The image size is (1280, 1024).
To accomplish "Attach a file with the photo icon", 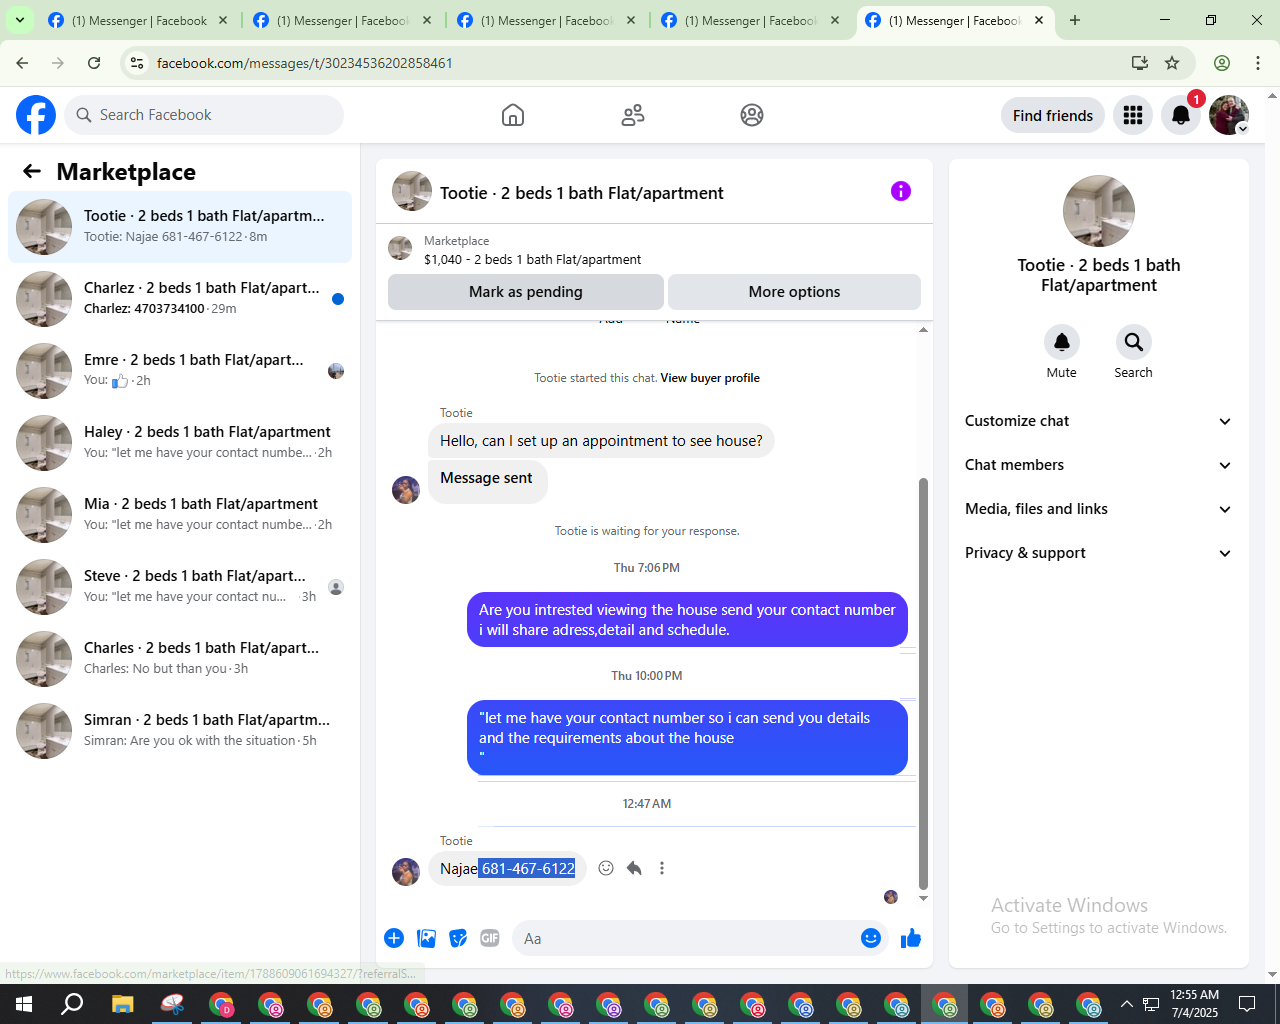I will (x=427, y=938).
